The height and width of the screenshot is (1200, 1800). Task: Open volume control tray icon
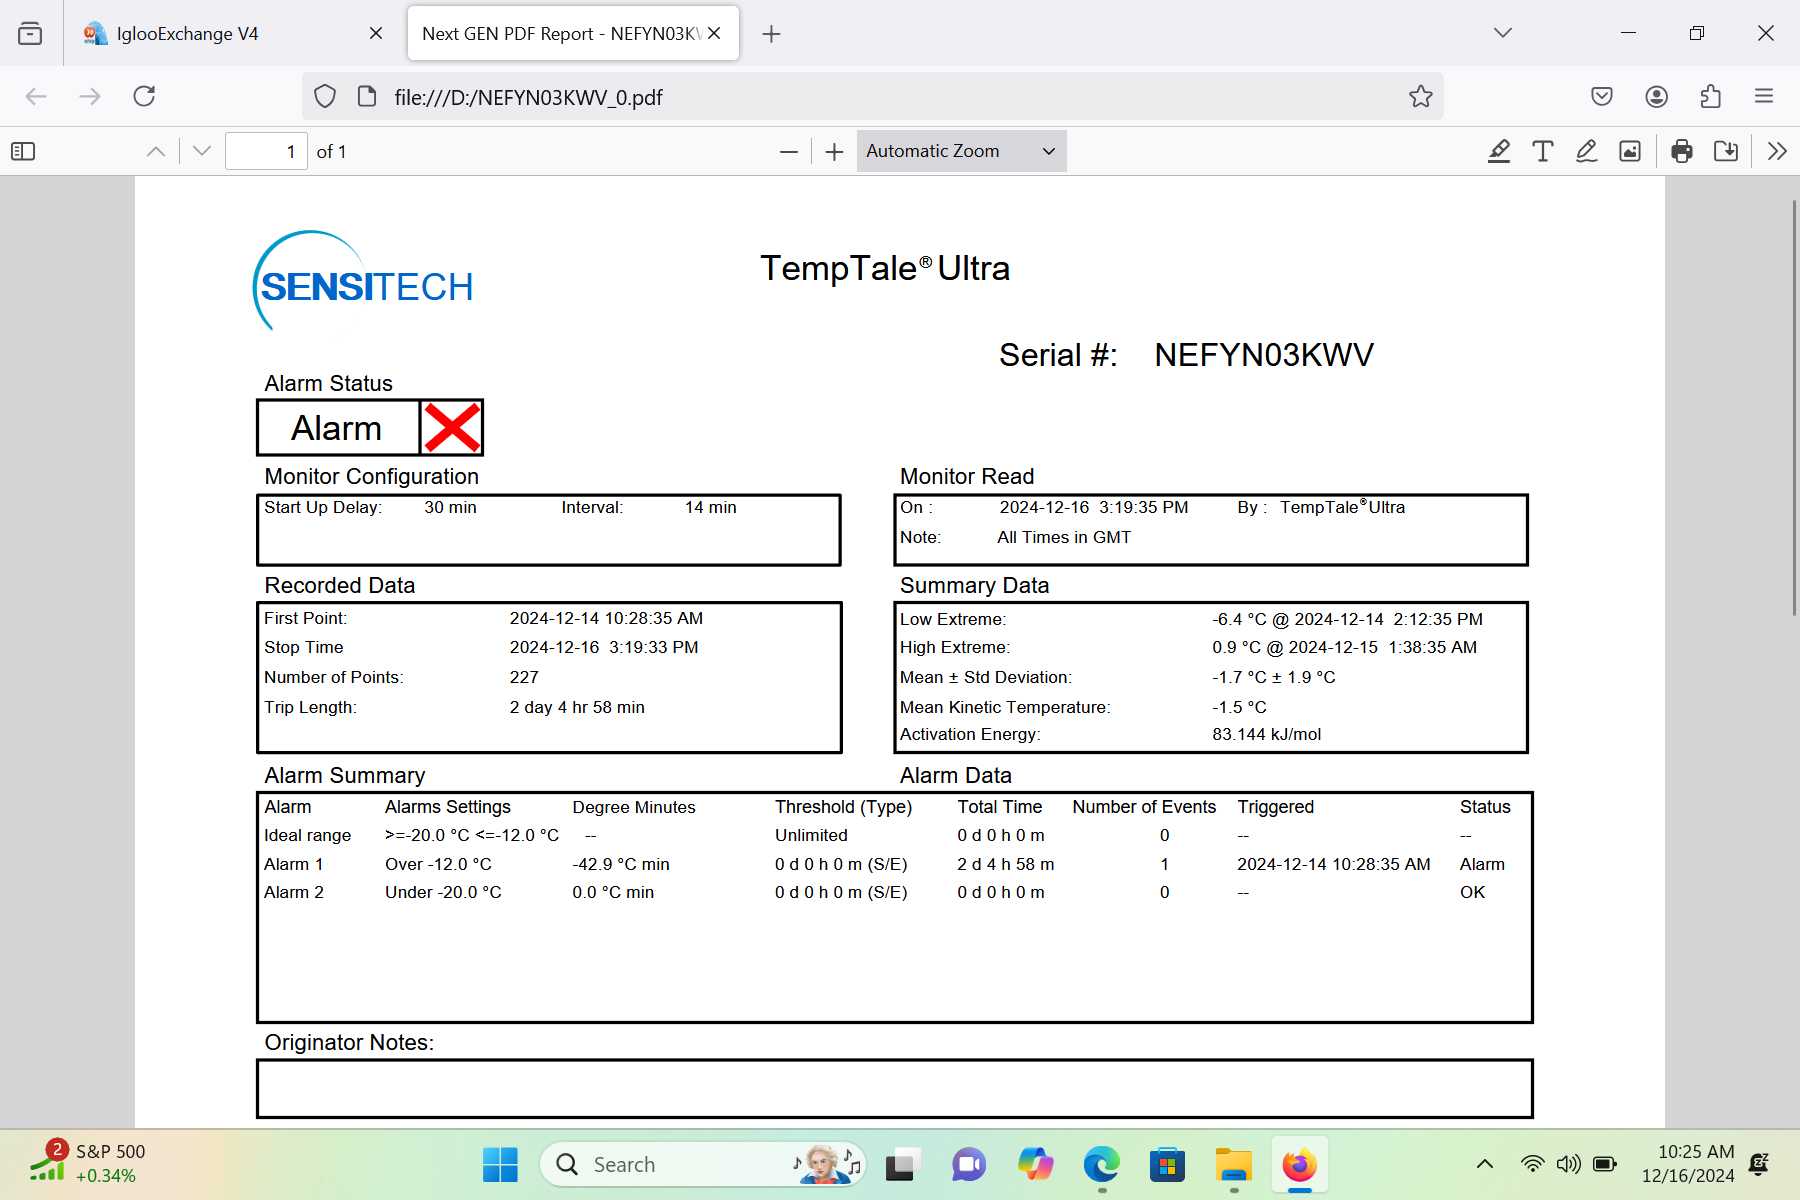coord(1568,1164)
